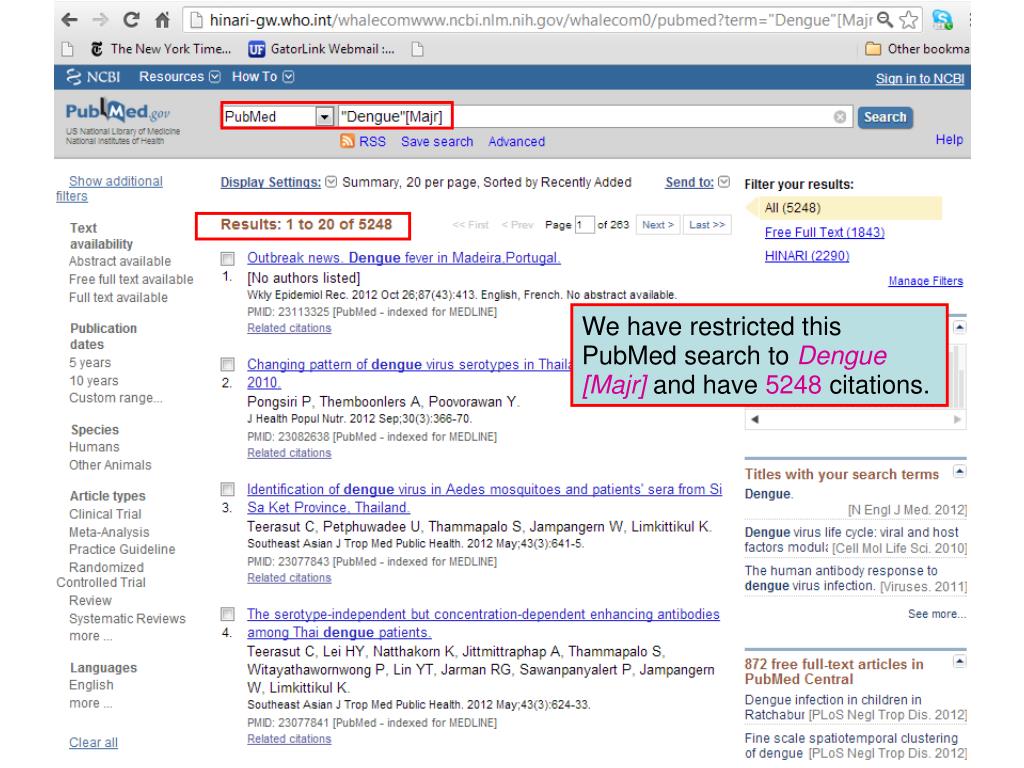Open Dengue N Engl J Med title

[769, 494]
